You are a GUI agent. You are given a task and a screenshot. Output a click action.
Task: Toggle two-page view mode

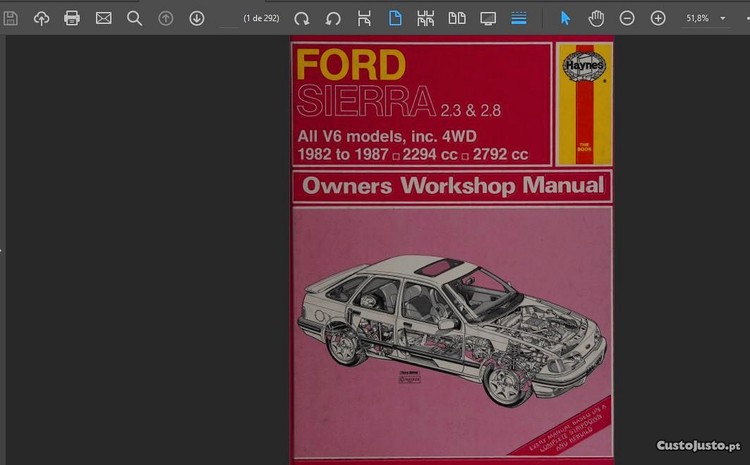click(457, 18)
